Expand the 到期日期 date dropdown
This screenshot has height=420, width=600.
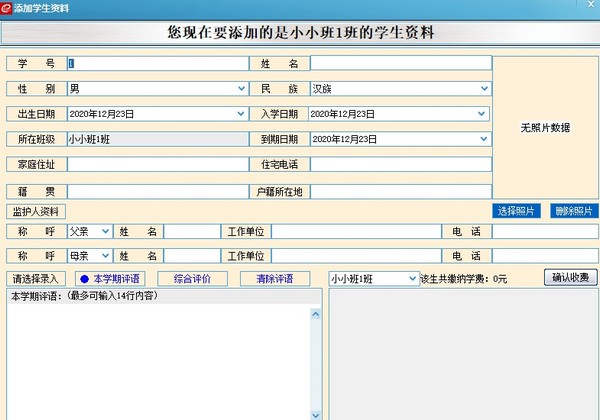[485, 139]
